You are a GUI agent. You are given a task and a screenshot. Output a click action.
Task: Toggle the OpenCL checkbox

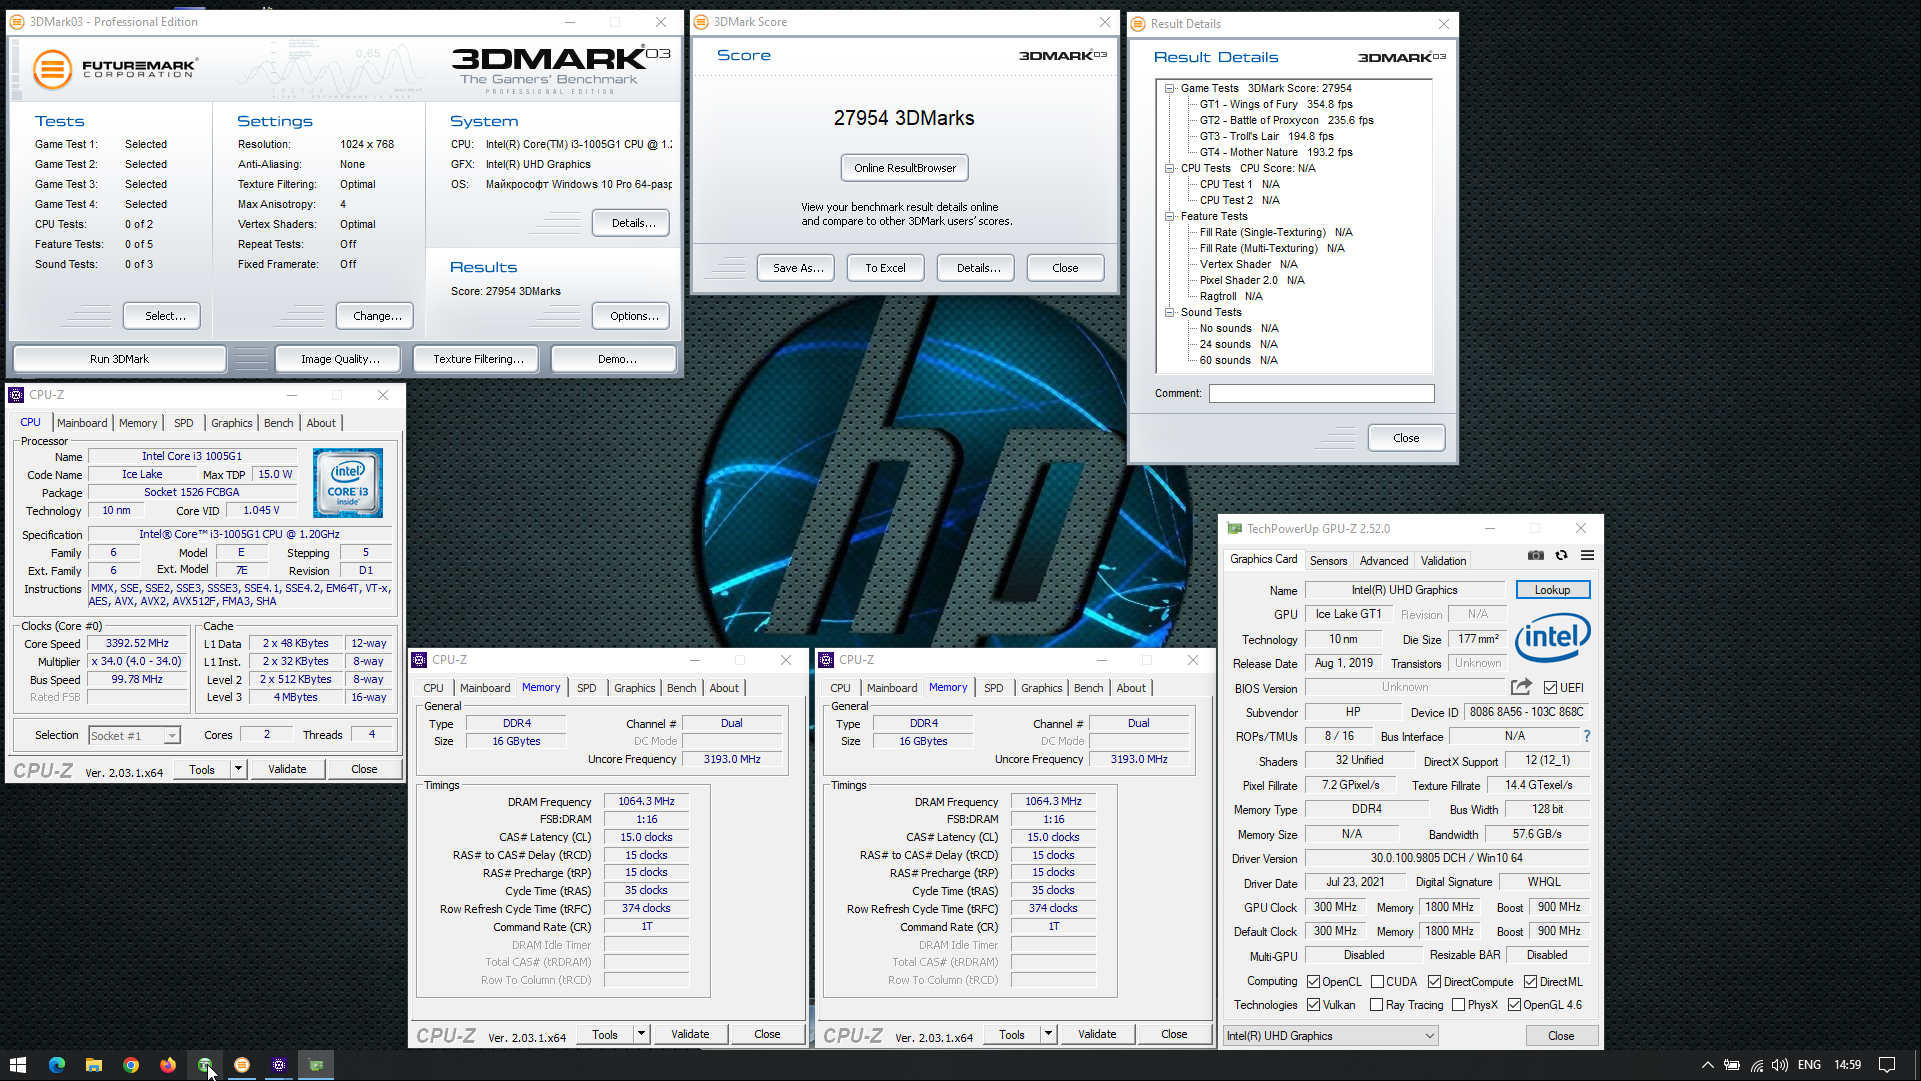click(x=1314, y=982)
